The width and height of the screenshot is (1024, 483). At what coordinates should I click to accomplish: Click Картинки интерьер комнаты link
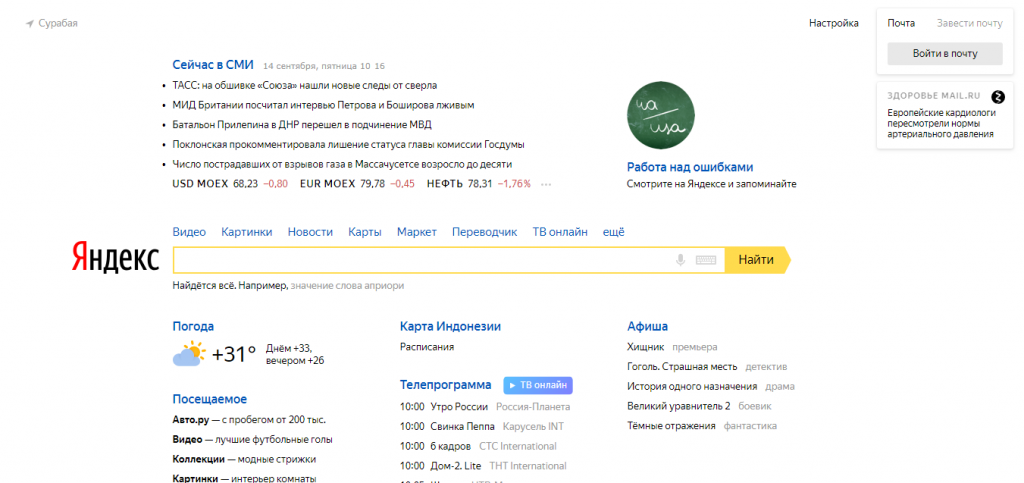tap(244, 478)
